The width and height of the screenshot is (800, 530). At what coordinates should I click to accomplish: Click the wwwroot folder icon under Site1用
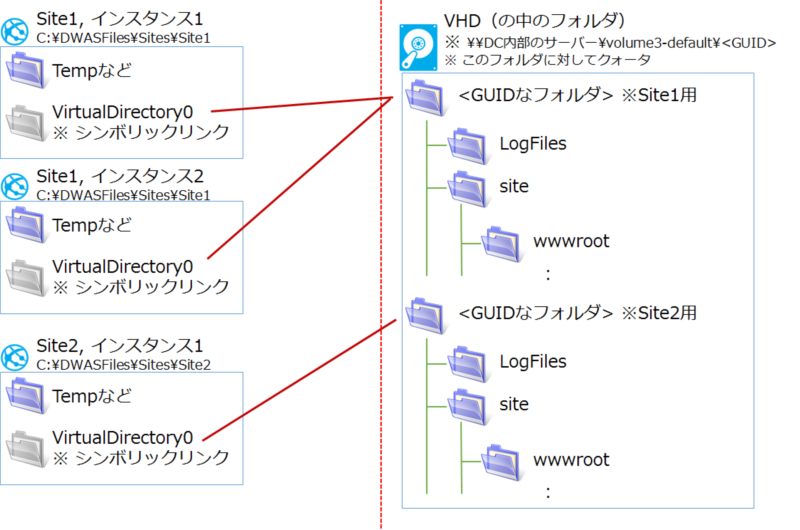[x=502, y=244]
